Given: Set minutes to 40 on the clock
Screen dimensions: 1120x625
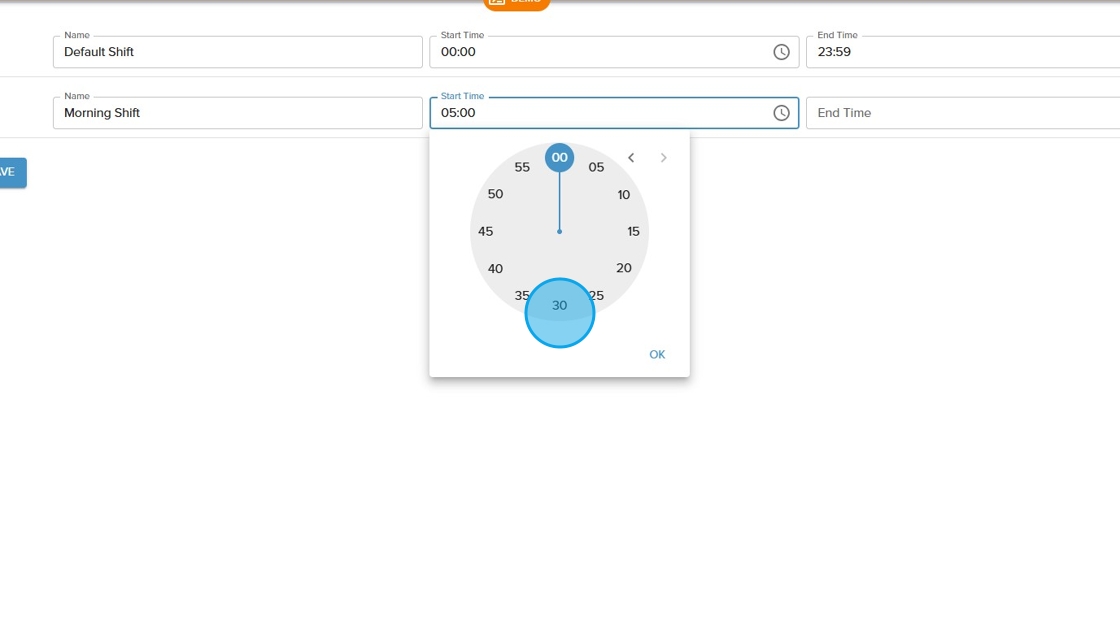Looking at the screenshot, I should tap(495, 268).
